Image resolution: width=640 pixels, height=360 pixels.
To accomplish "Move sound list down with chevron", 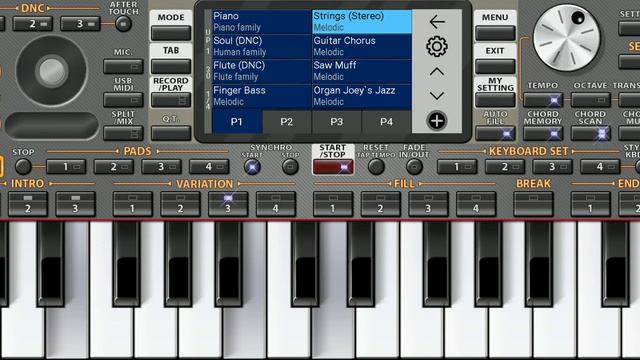I will (437, 96).
